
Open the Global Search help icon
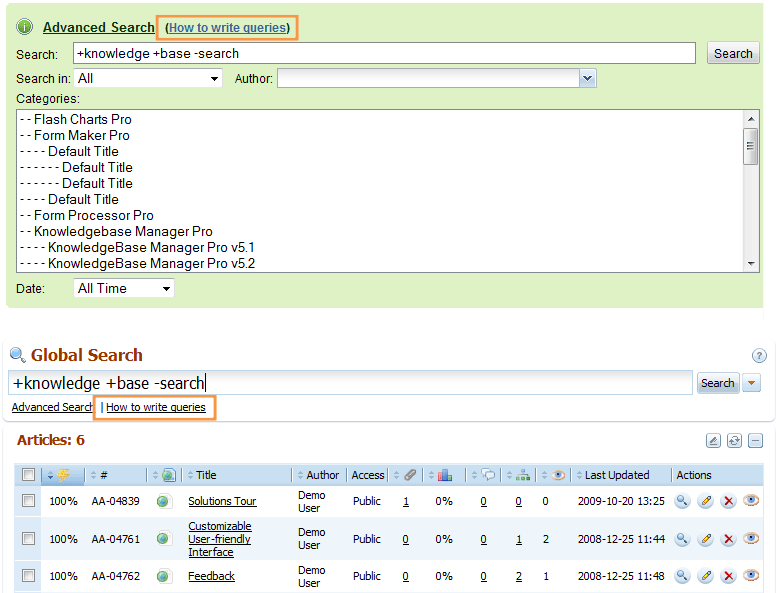(x=759, y=355)
